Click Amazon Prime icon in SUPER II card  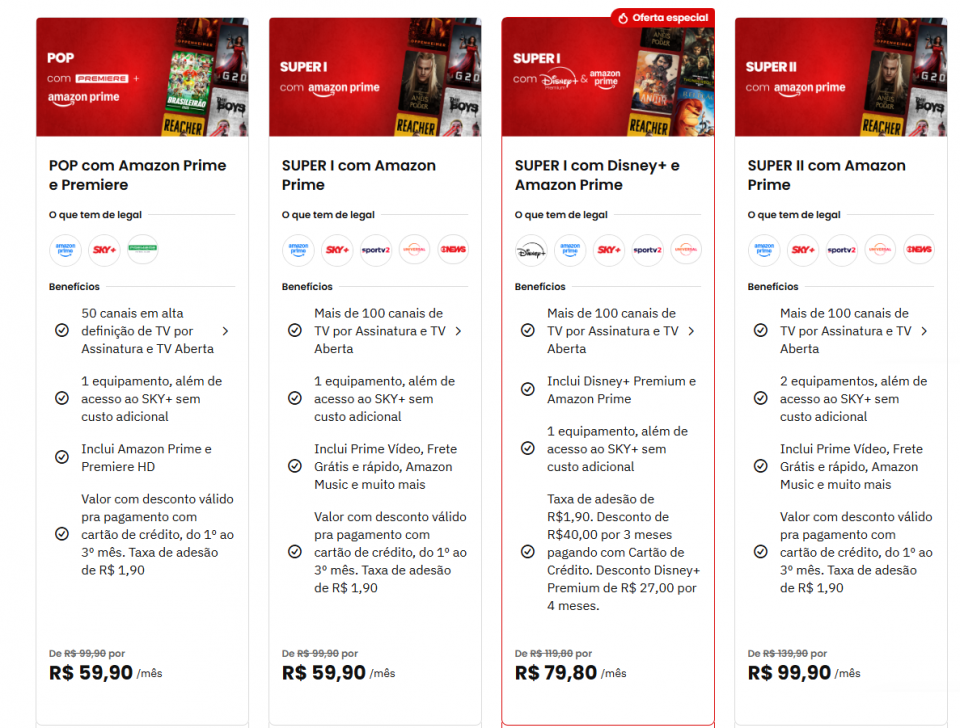764,250
